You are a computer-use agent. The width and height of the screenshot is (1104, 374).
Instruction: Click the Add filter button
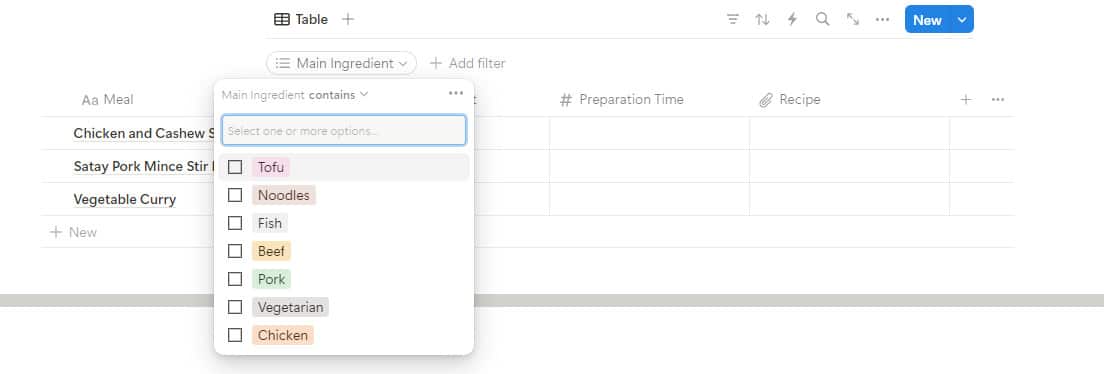[x=468, y=63]
